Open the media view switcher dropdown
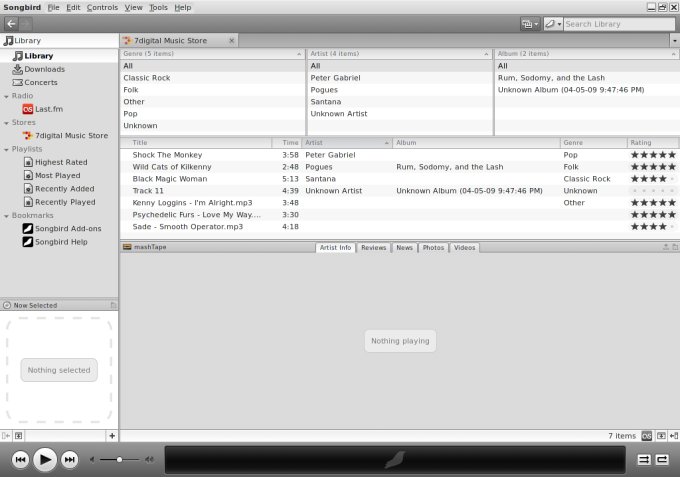The height and width of the screenshot is (477, 680). 529,24
